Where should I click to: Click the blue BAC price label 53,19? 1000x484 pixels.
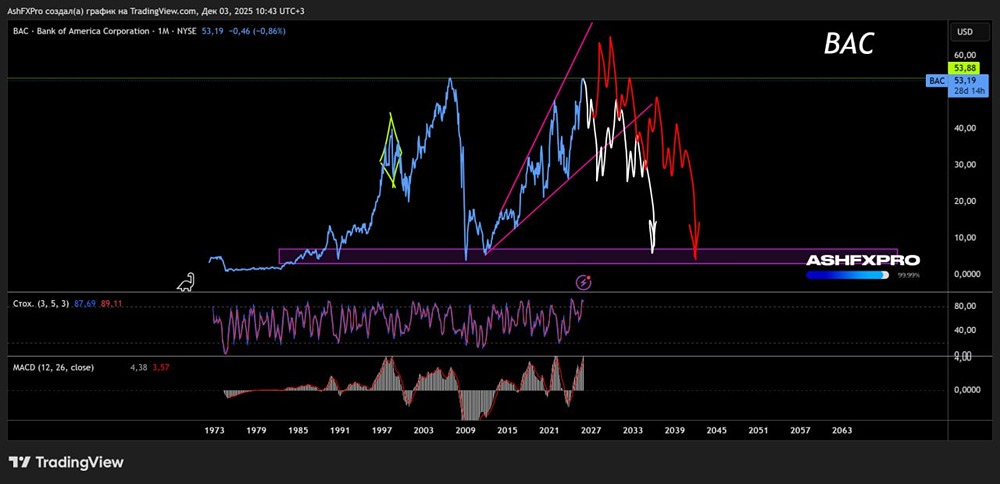(964, 80)
